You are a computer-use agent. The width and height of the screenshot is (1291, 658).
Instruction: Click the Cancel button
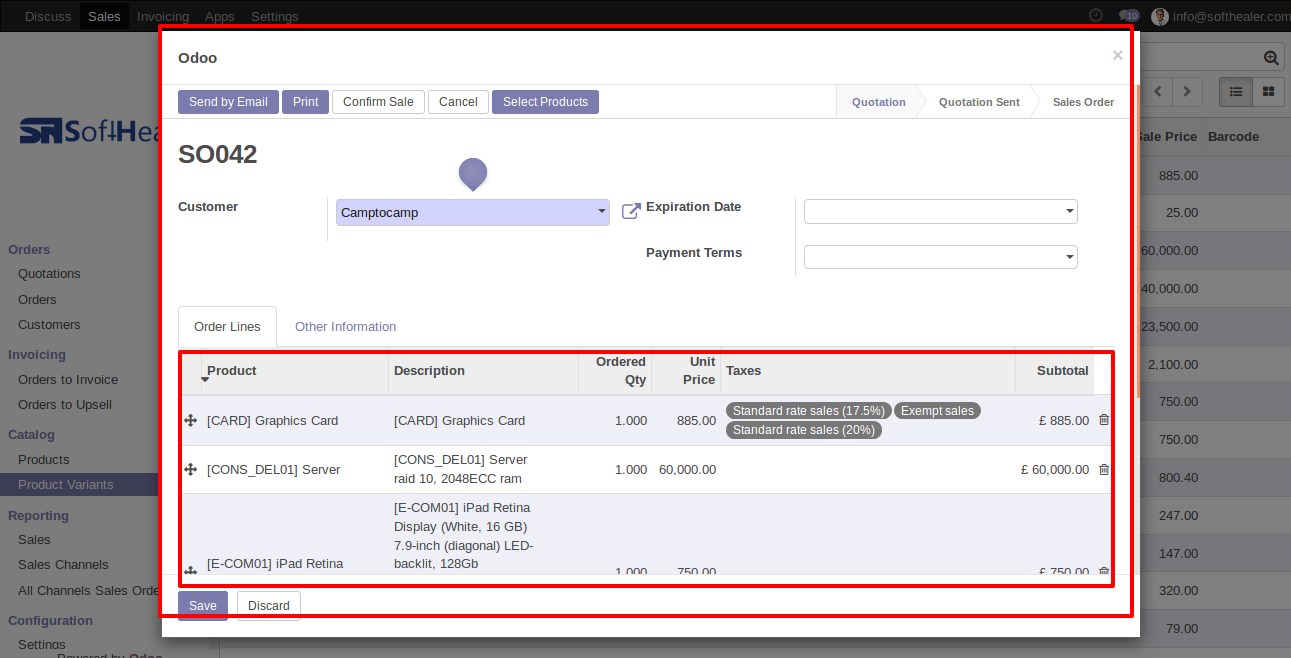click(x=458, y=102)
